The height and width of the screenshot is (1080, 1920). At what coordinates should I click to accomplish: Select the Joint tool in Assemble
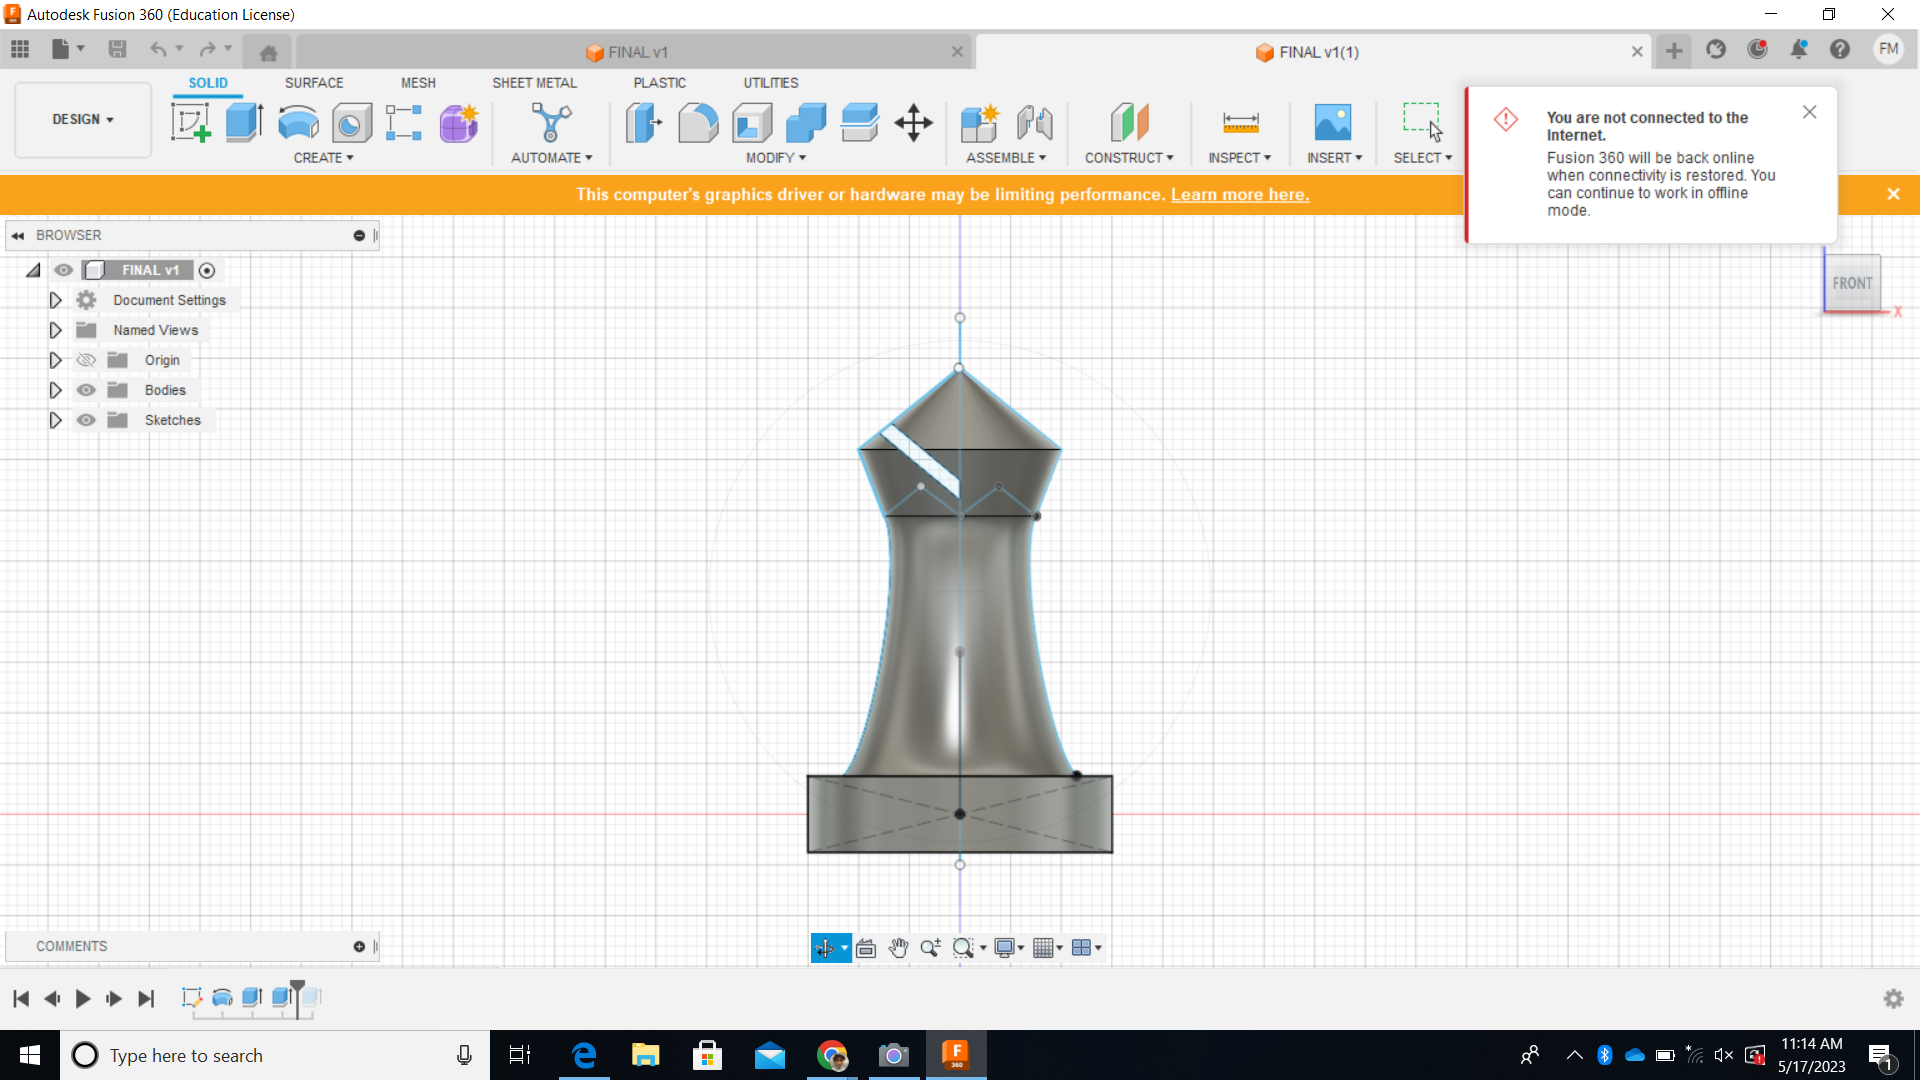1035,122
